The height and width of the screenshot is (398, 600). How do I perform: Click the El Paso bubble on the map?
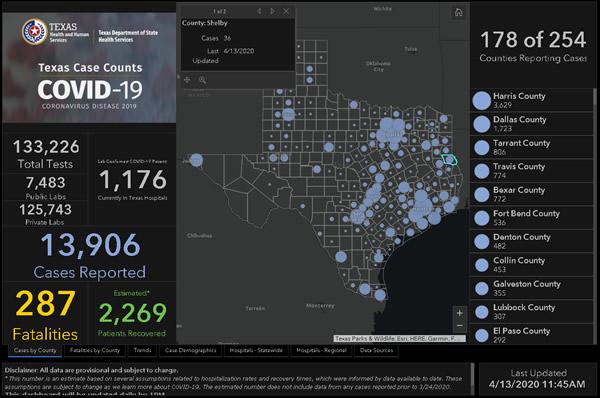196,160
